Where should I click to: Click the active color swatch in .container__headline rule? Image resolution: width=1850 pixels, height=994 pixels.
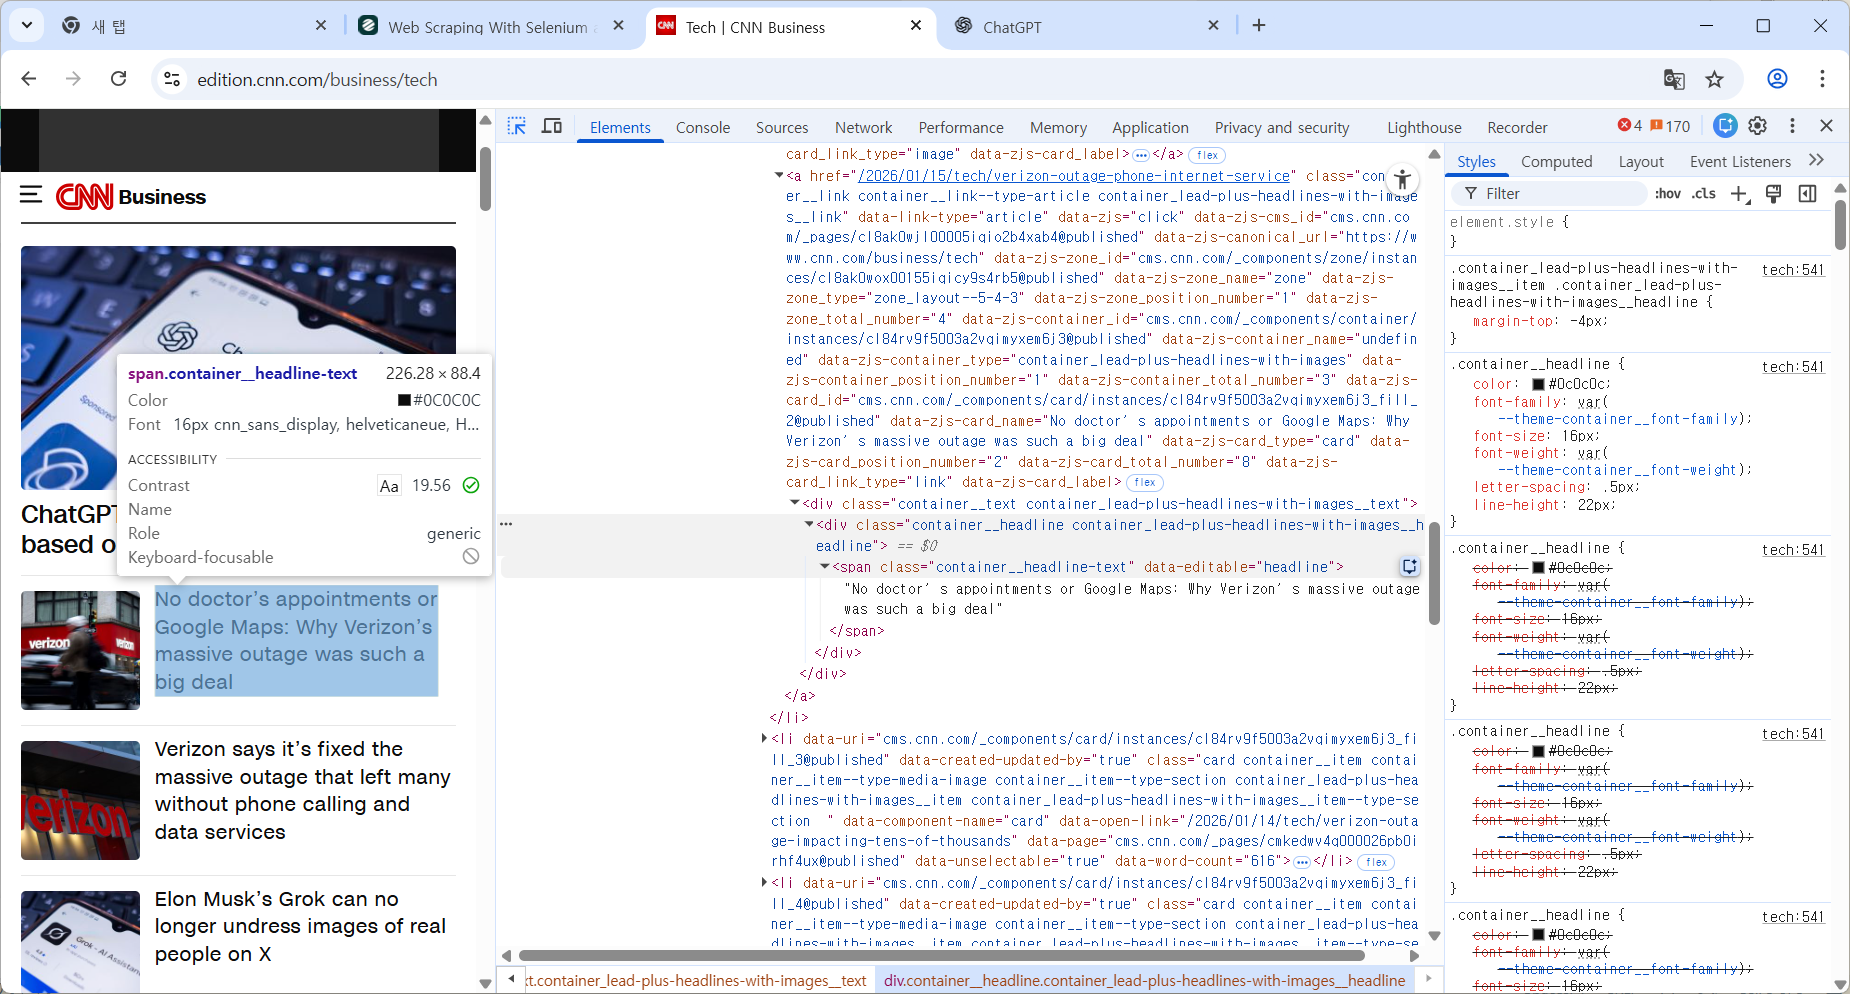click(x=1539, y=384)
